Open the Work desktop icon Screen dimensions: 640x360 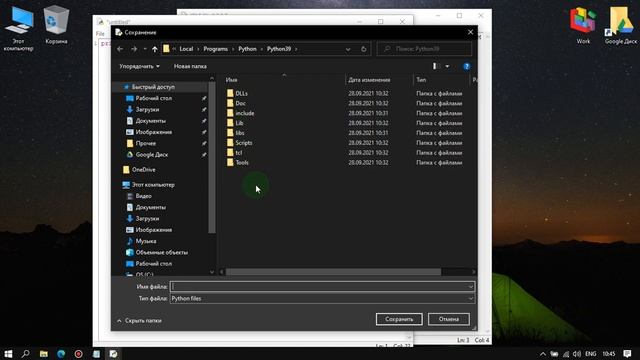click(583, 25)
